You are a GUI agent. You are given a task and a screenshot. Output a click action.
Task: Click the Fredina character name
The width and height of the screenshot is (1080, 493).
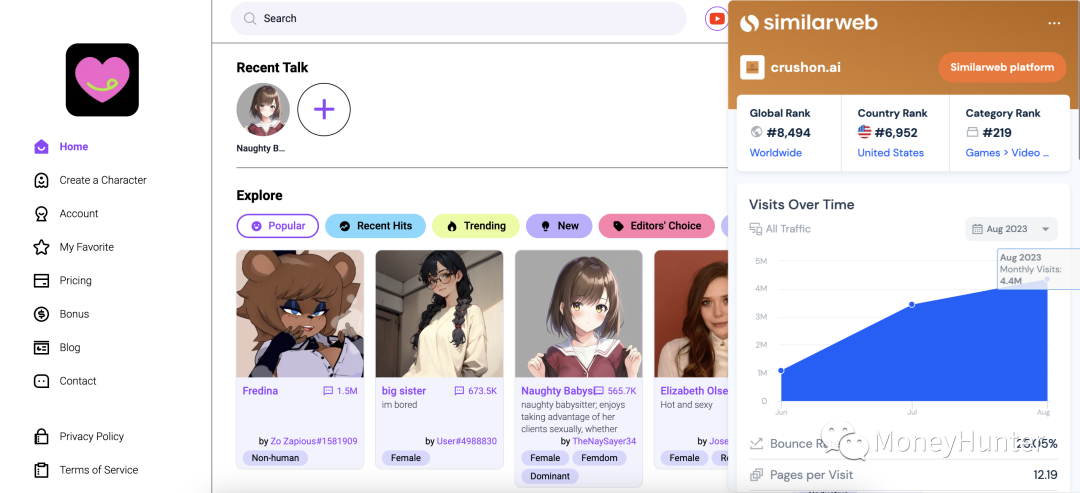coord(260,391)
